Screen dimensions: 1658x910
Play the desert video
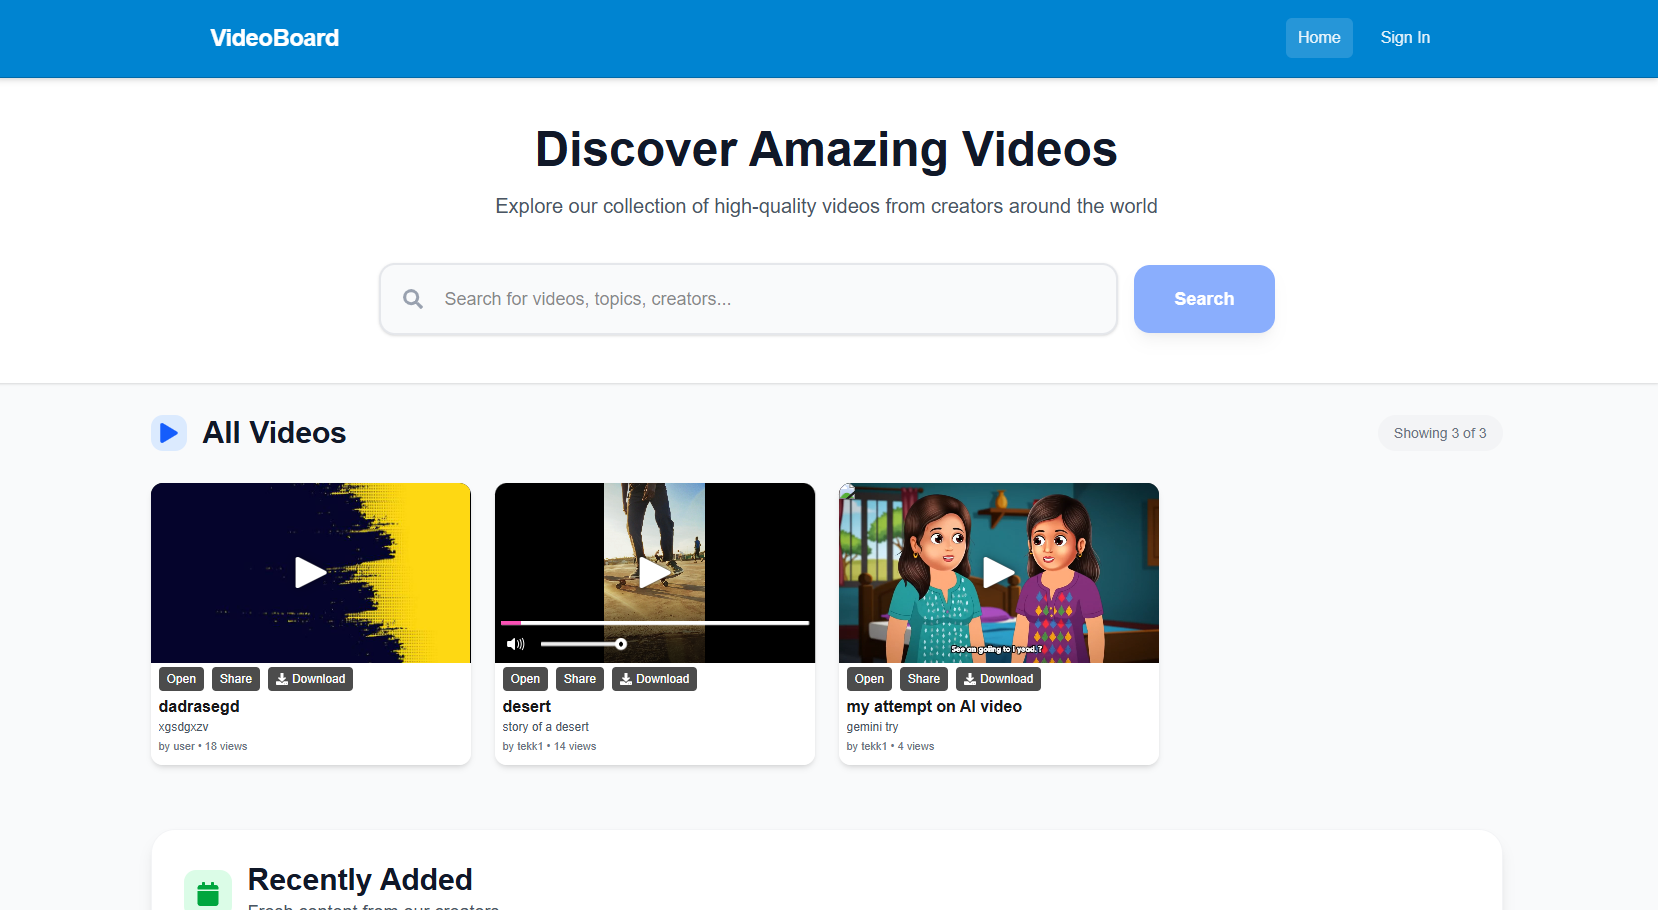(654, 572)
